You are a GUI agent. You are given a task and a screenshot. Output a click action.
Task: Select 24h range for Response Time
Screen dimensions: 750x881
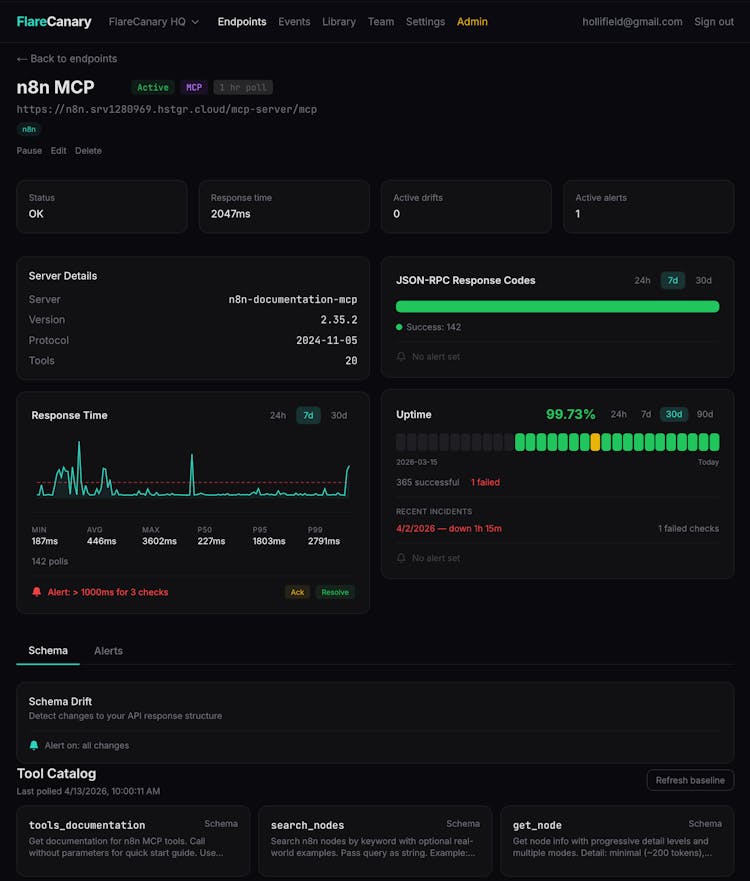pos(278,415)
